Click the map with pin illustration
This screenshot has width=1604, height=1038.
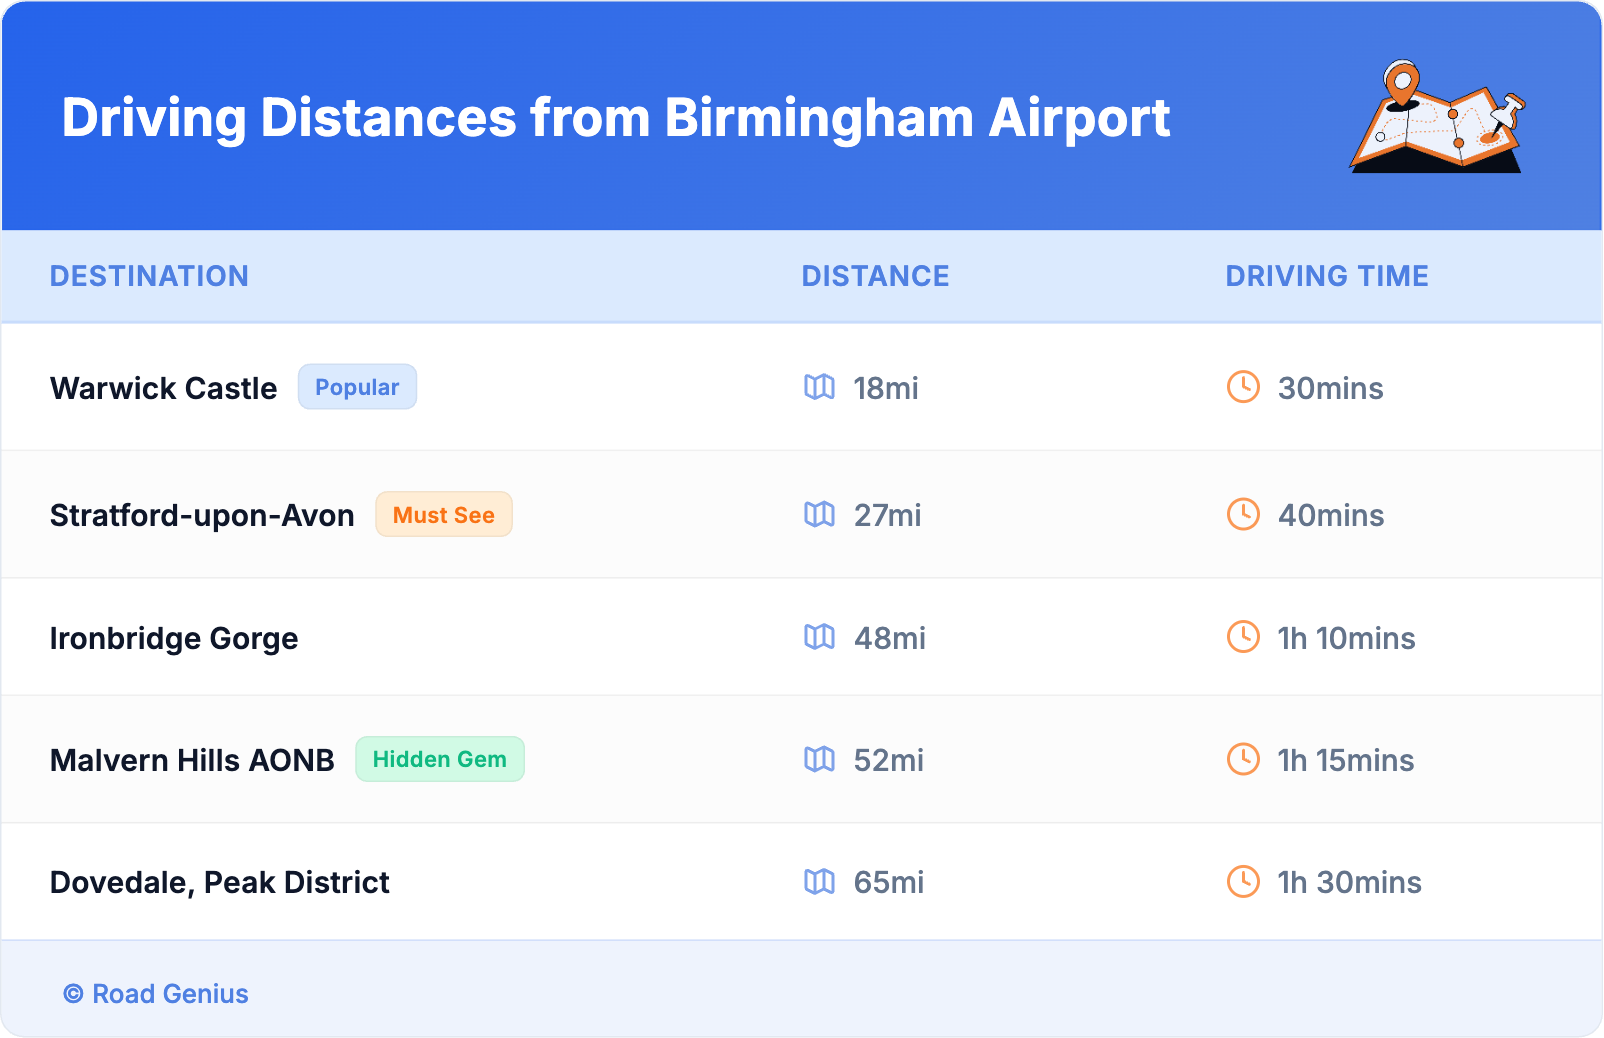coord(1438,118)
